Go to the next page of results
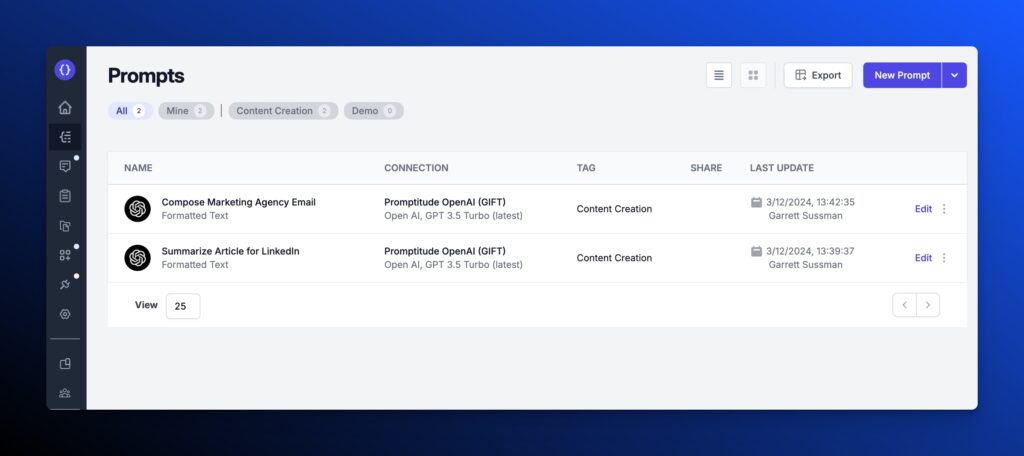 pyautogui.click(x=928, y=305)
